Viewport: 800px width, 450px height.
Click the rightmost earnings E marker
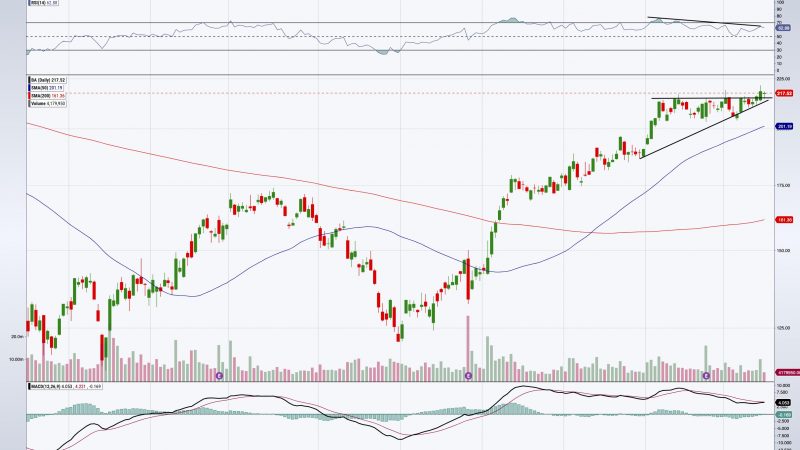coord(707,375)
